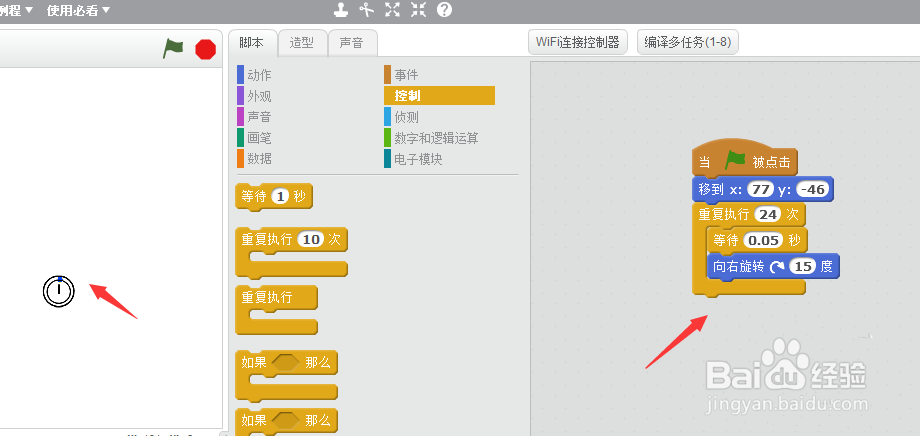Click the 等待 1 秒 palette block
Viewport: 920px width, 436px height.
(273, 197)
